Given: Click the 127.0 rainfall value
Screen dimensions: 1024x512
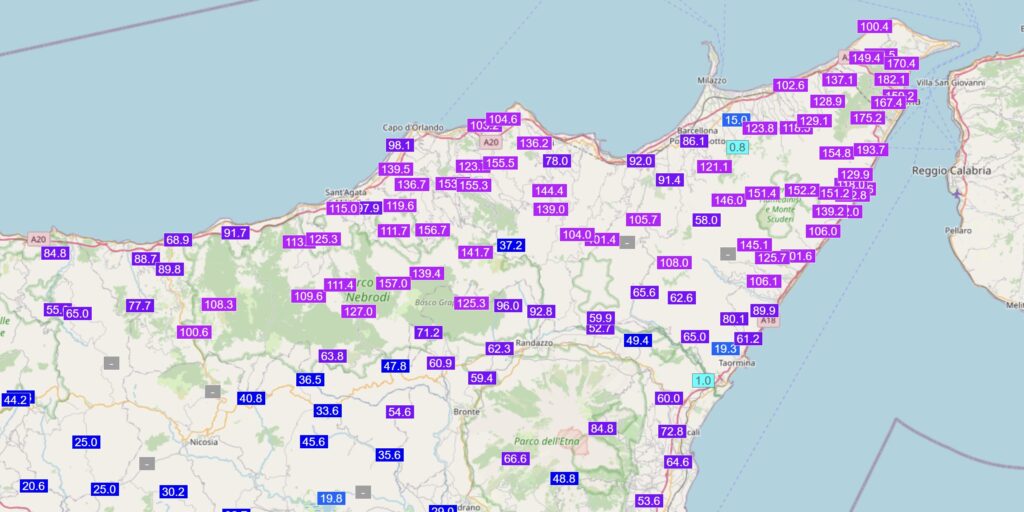Looking at the screenshot, I should [x=359, y=312].
